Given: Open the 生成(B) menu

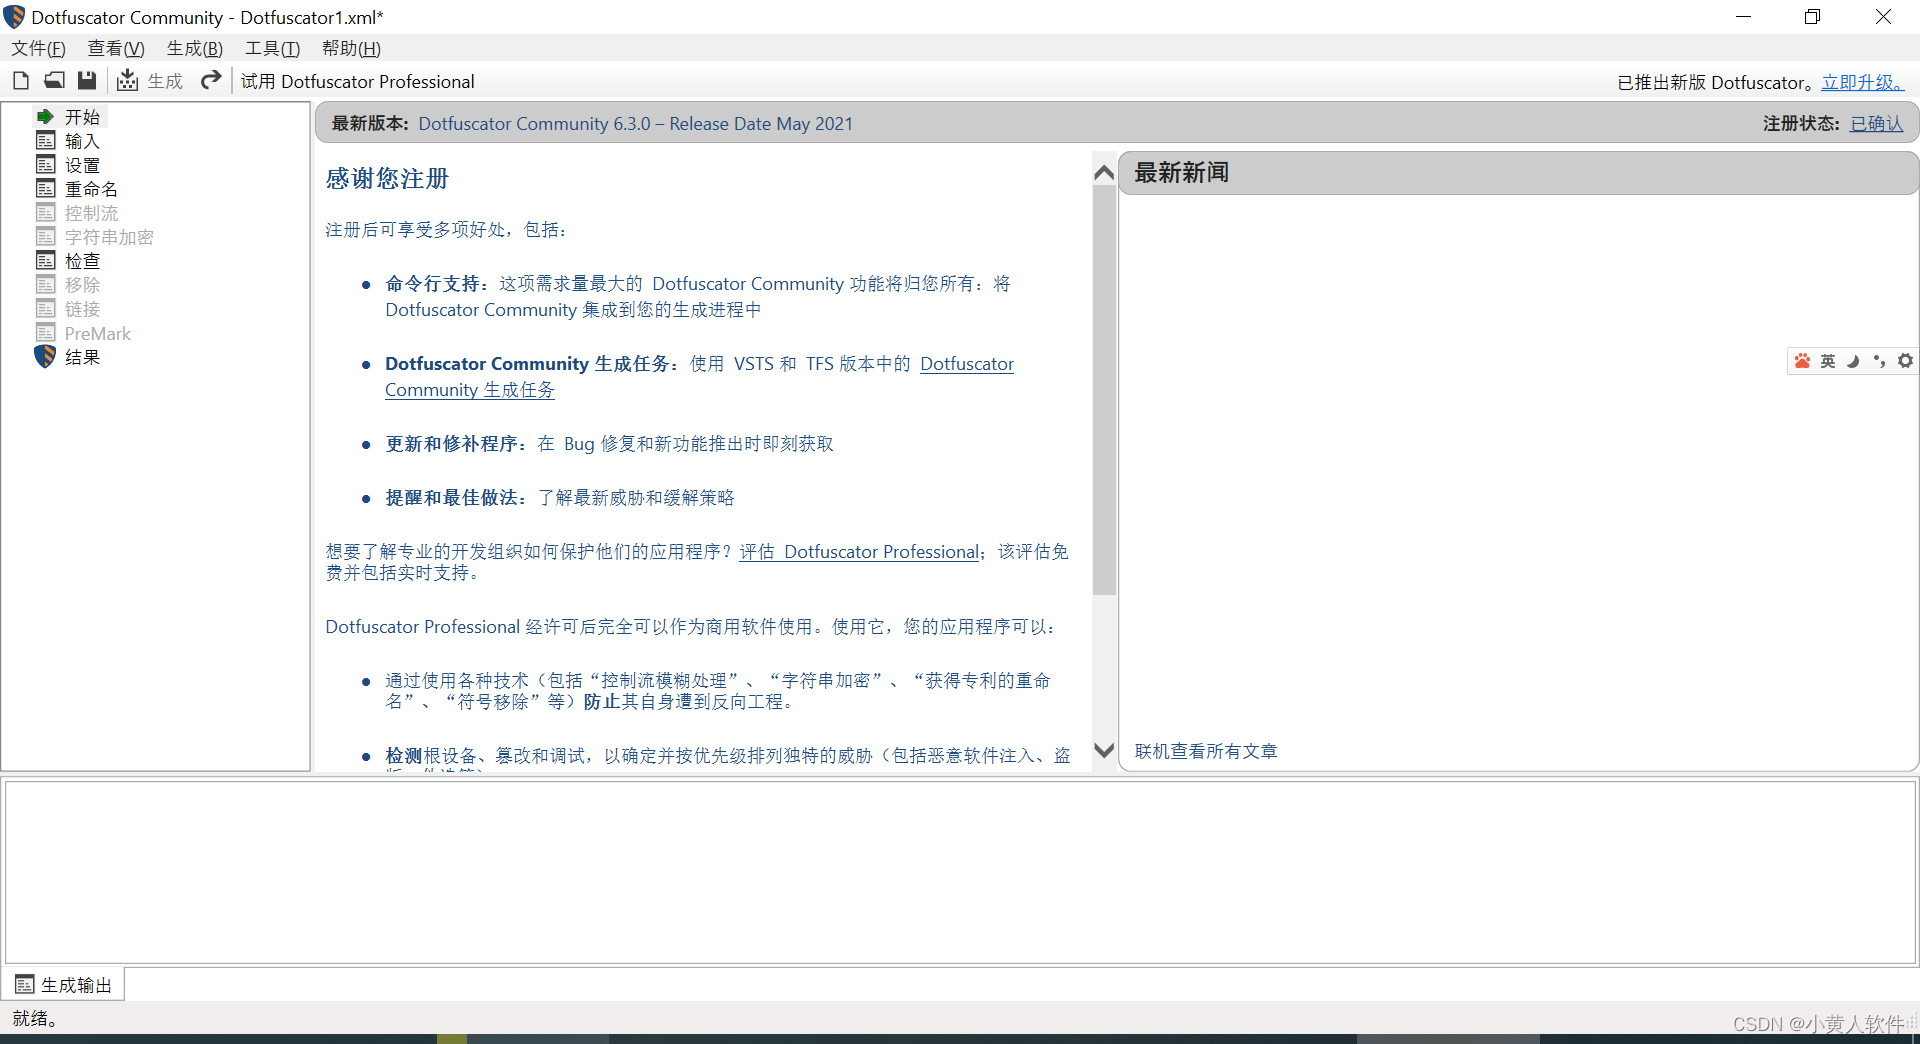Looking at the screenshot, I should pos(195,48).
